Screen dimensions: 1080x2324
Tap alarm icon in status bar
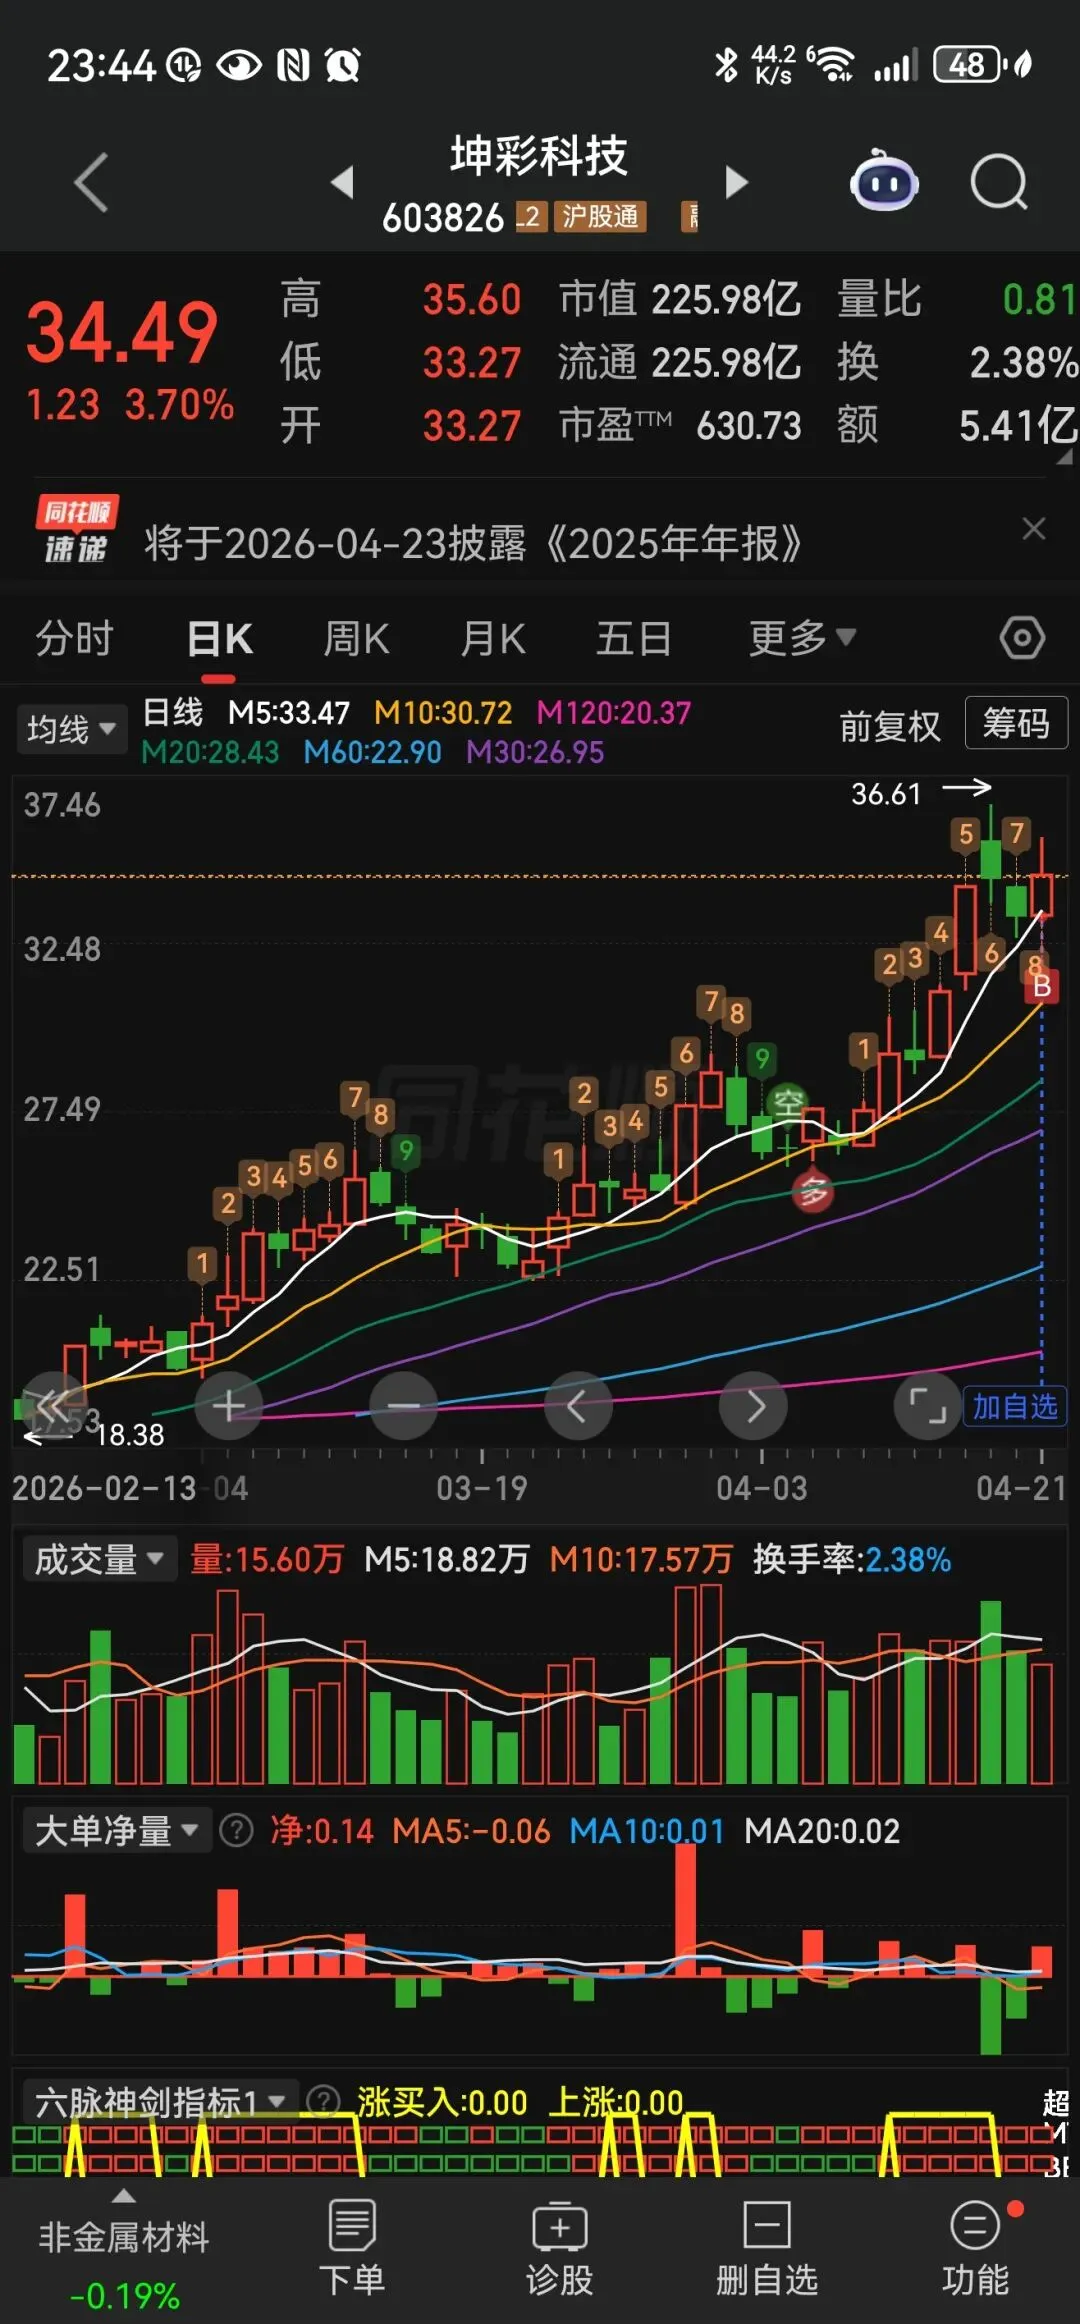coord(342,66)
